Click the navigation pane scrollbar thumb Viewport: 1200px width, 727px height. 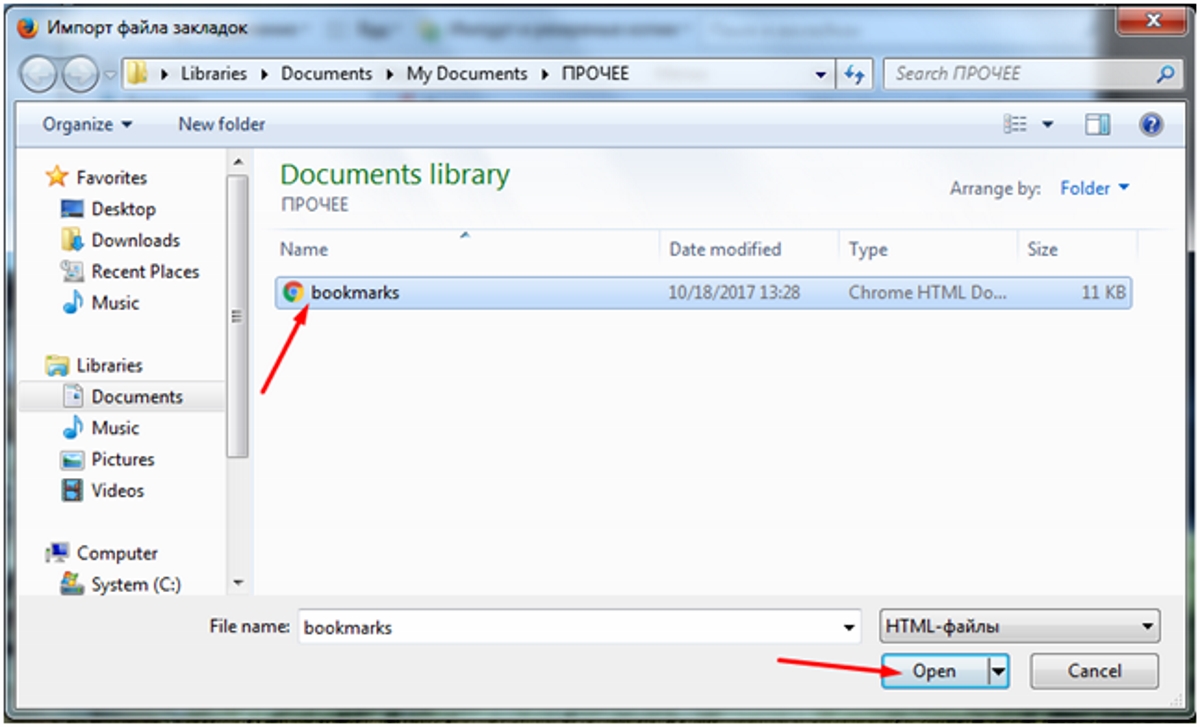(x=238, y=315)
